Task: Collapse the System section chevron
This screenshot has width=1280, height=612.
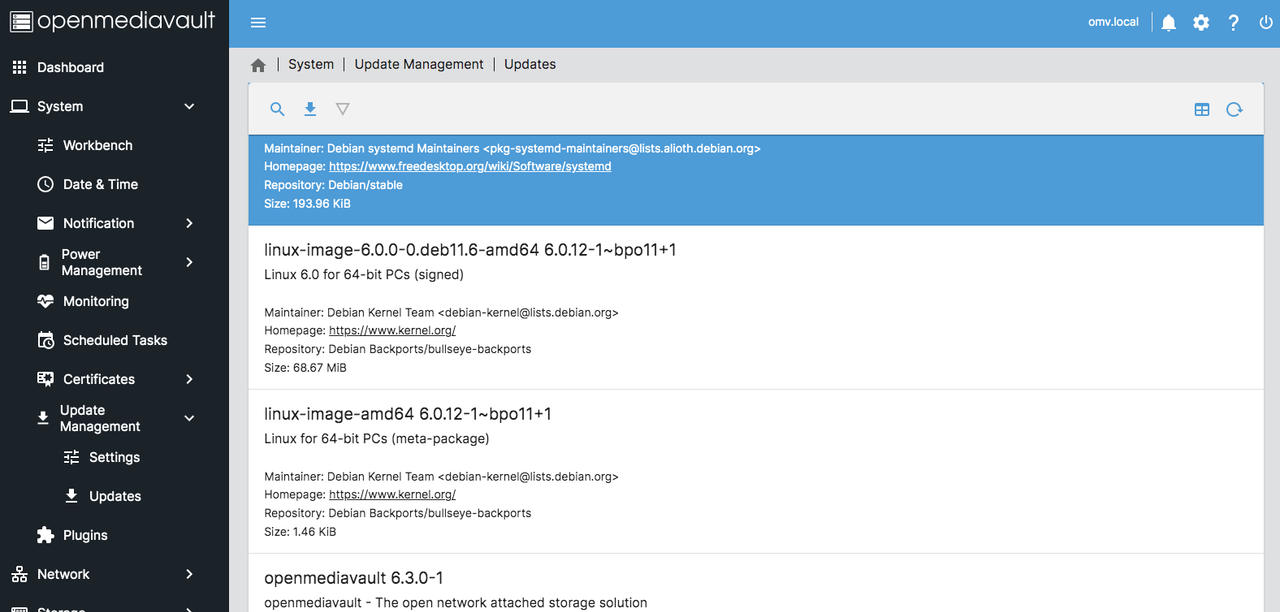Action: click(190, 106)
